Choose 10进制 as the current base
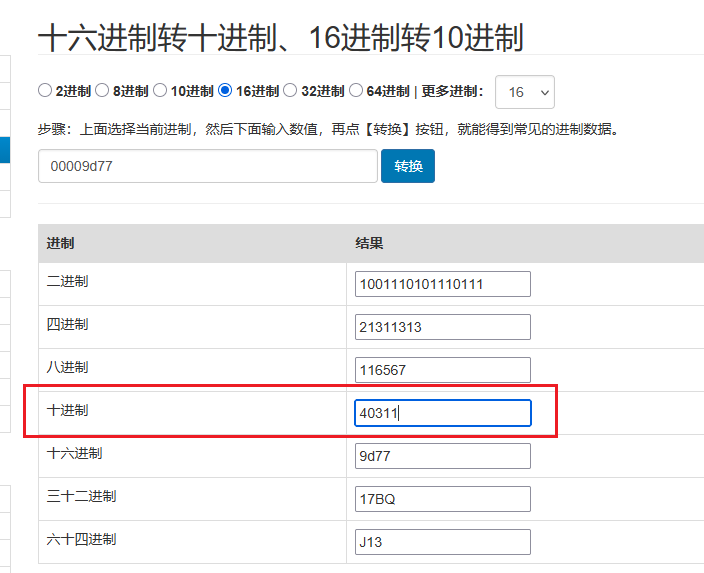704x573 pixels. coord(160,91)
